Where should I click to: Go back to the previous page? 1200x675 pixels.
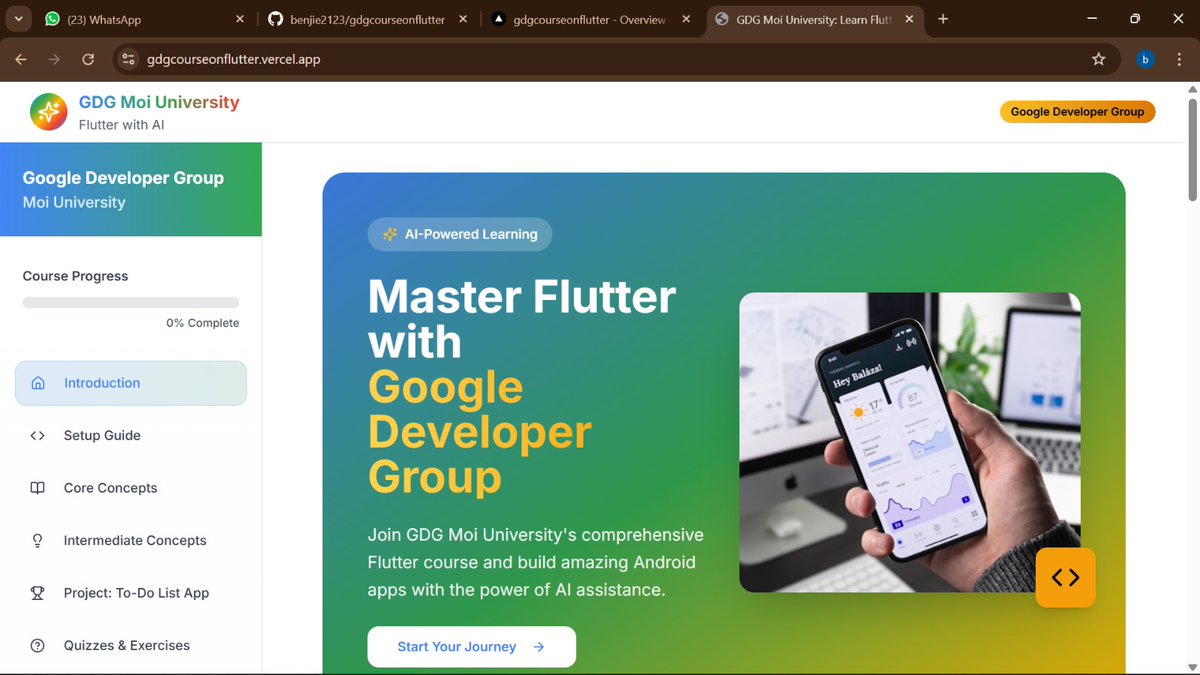coord(21,59)
